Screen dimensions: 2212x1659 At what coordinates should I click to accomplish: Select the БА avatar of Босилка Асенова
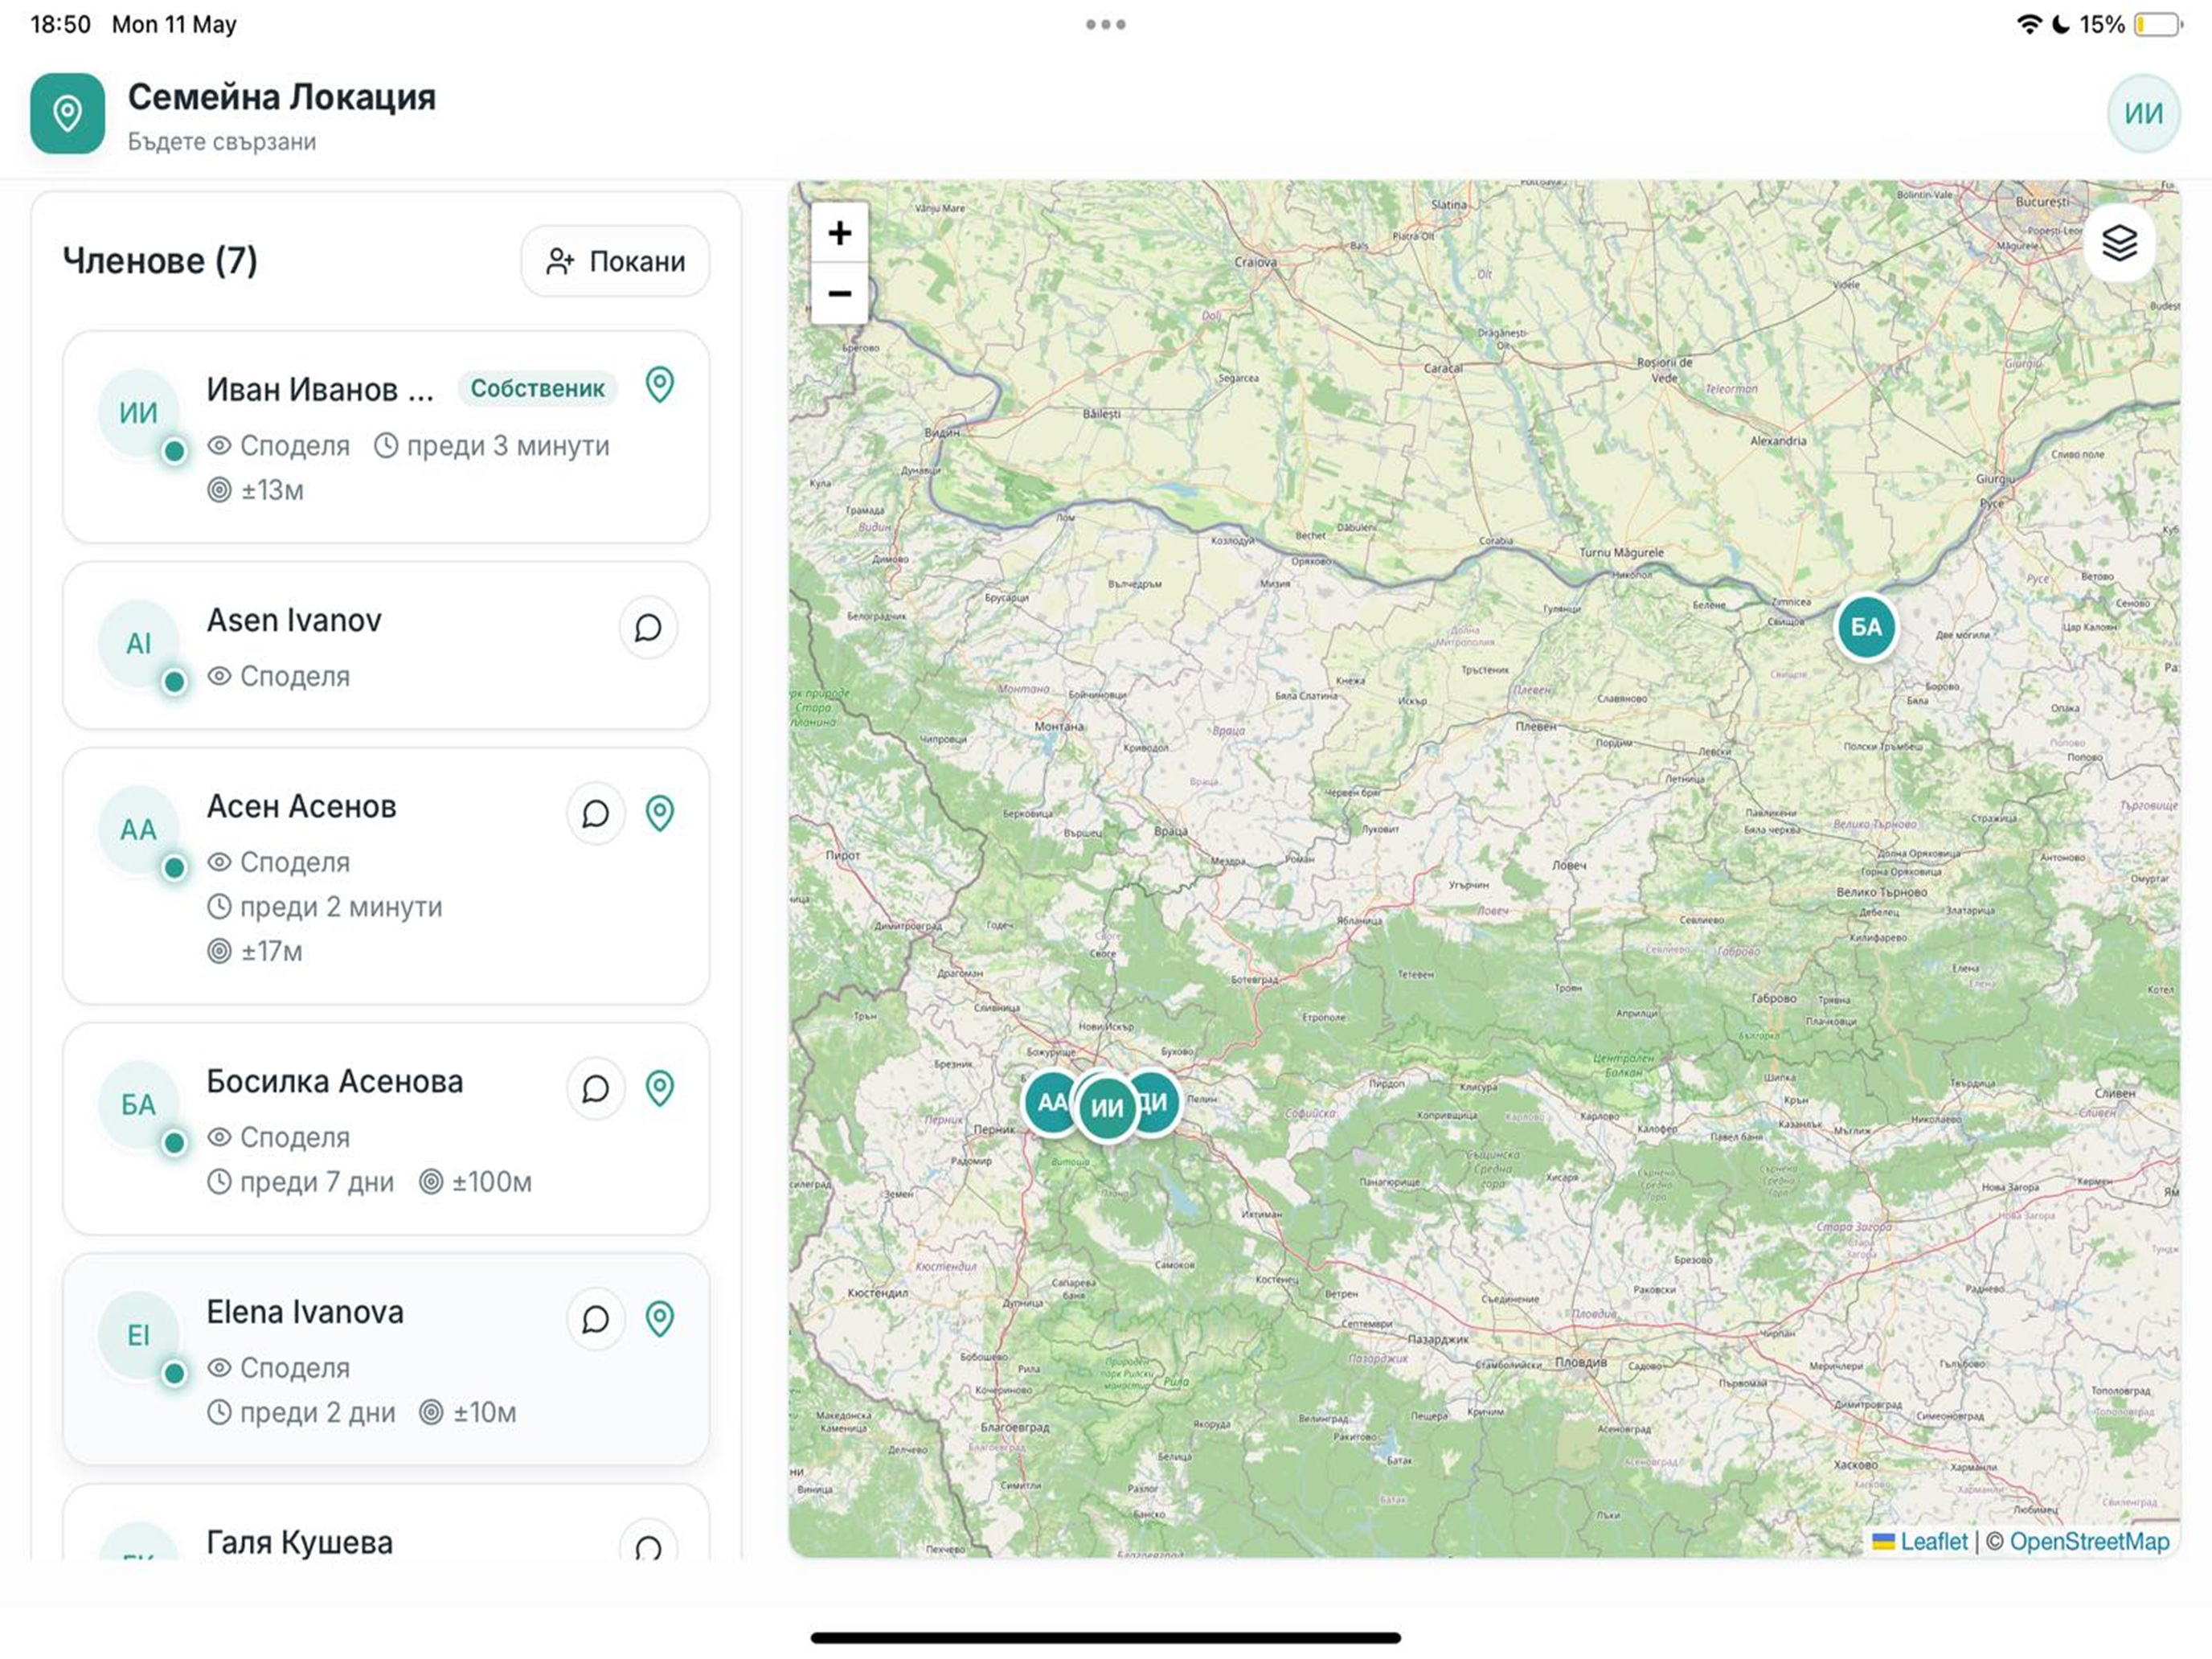tap(139, 1104)
